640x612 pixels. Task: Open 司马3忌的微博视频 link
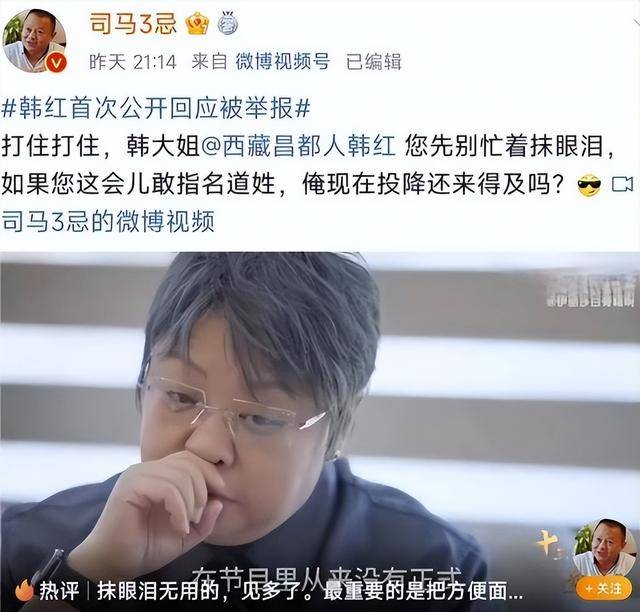(108, 221)
